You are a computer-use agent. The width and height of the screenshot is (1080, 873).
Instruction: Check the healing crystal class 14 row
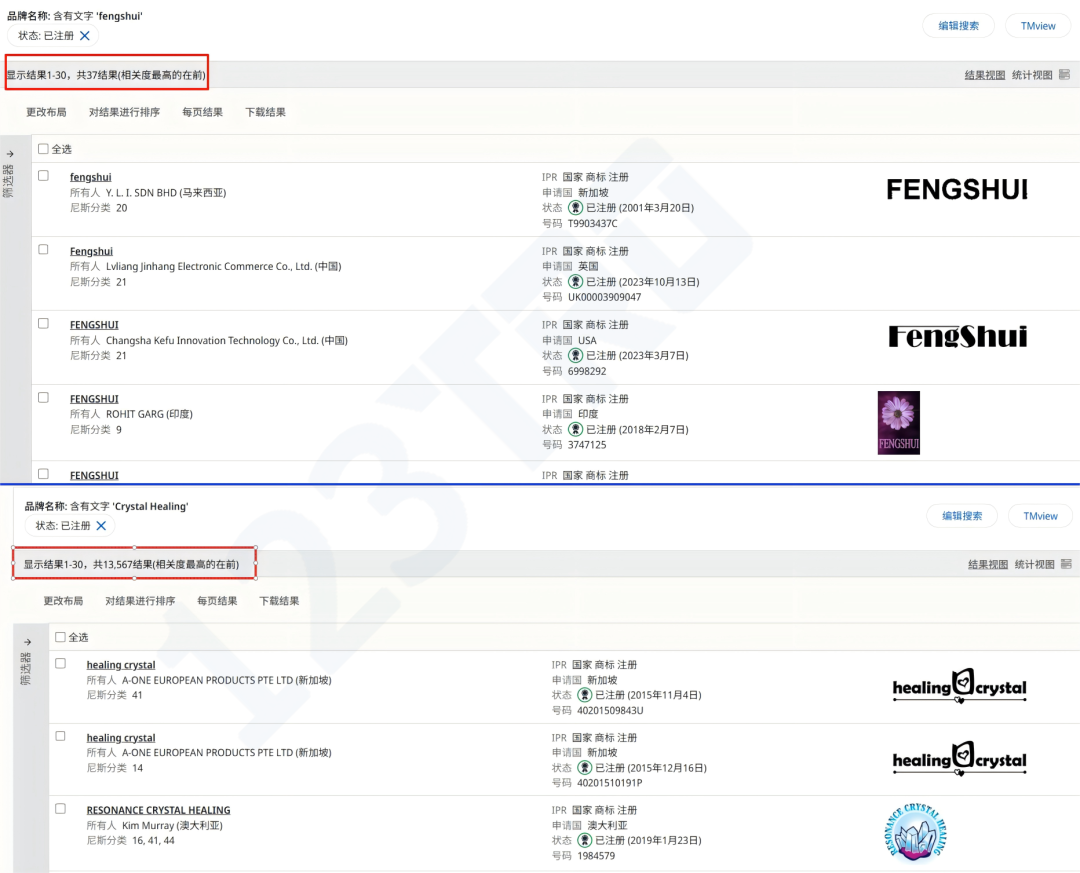click(x=61, y=737)
